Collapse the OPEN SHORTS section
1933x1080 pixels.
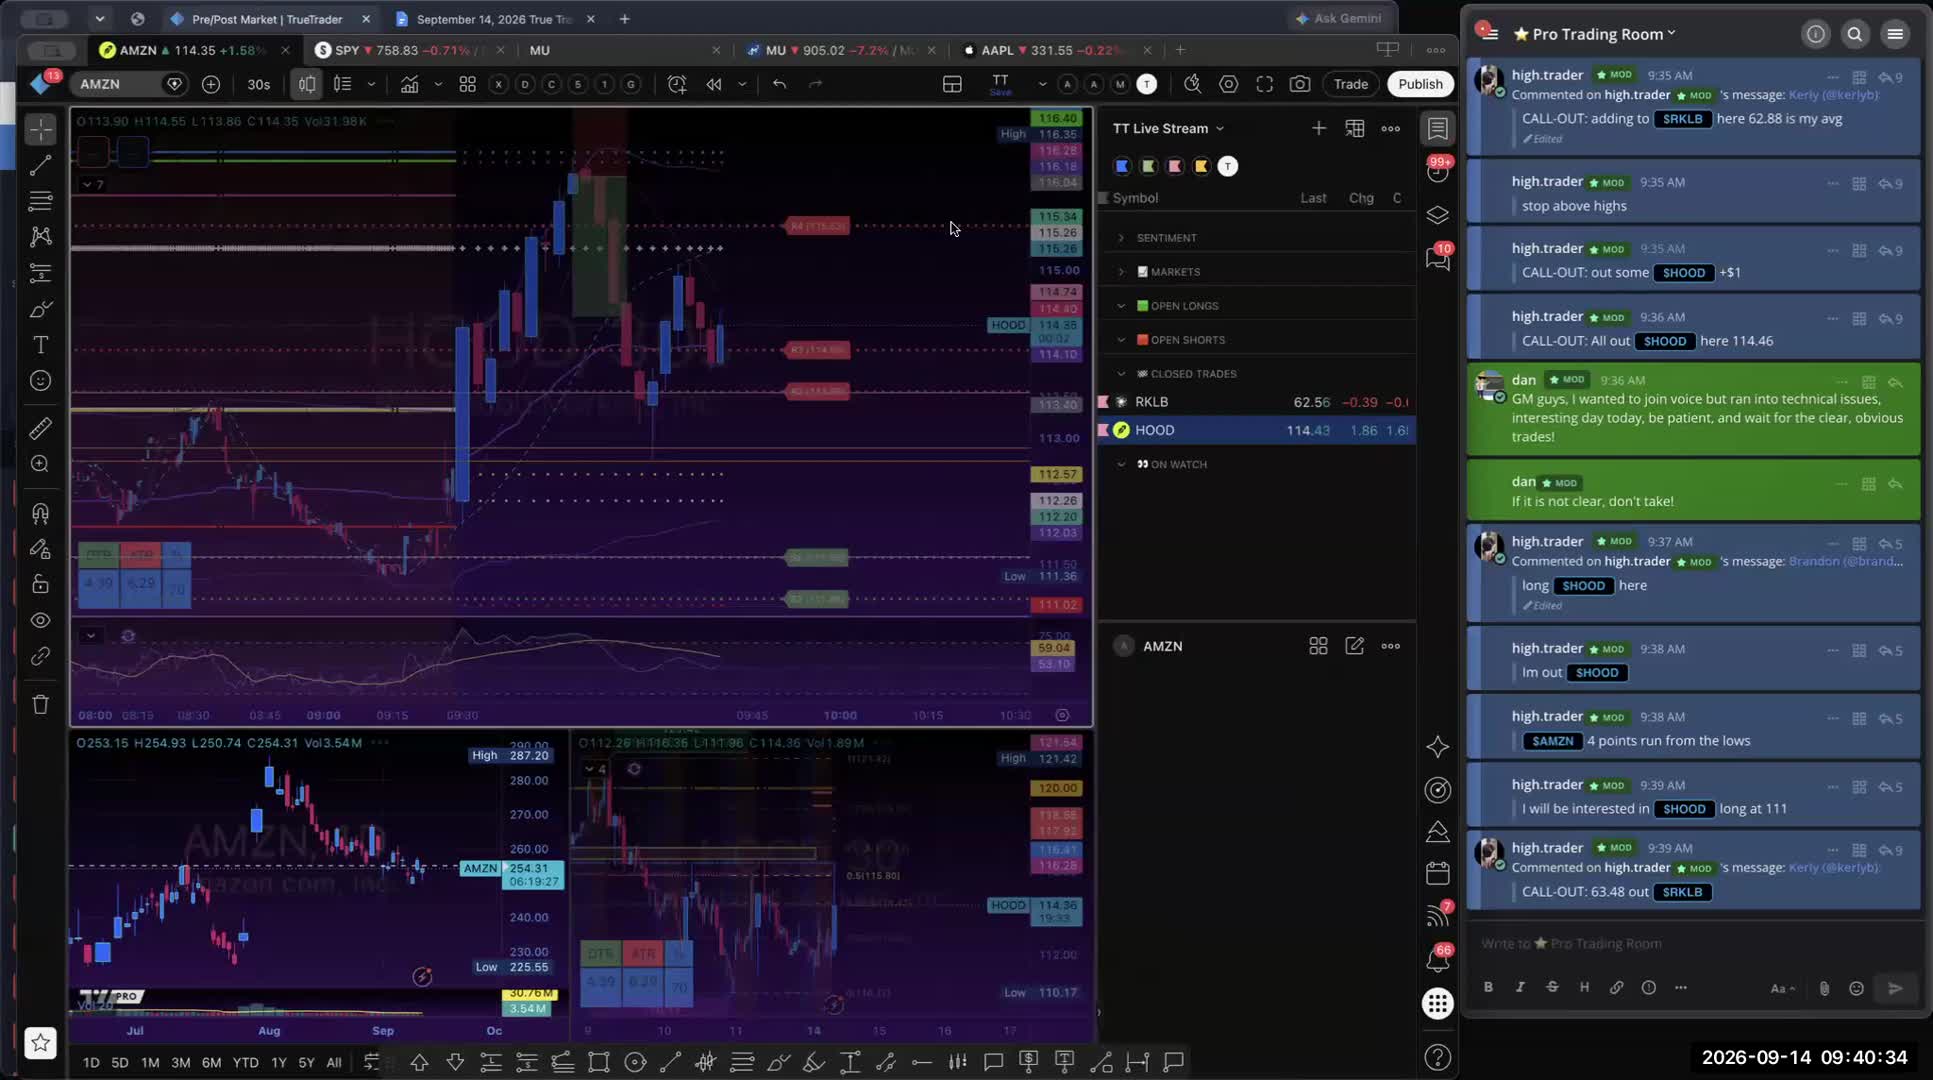(1121, 340)
